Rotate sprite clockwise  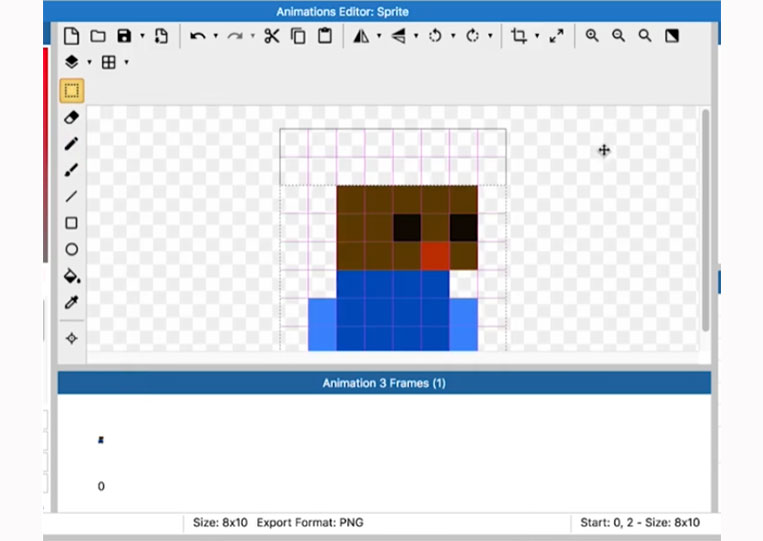click(x=472, y=36)
